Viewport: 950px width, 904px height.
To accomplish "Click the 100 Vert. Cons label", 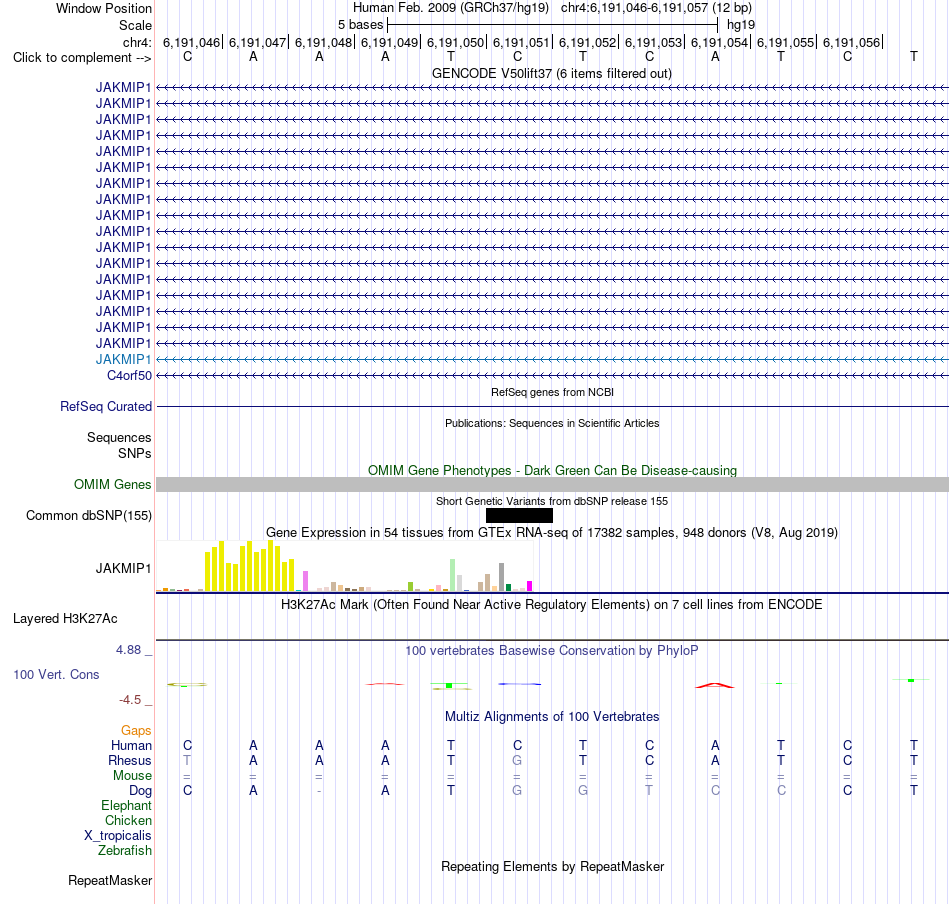I will (x=56, y=674).
